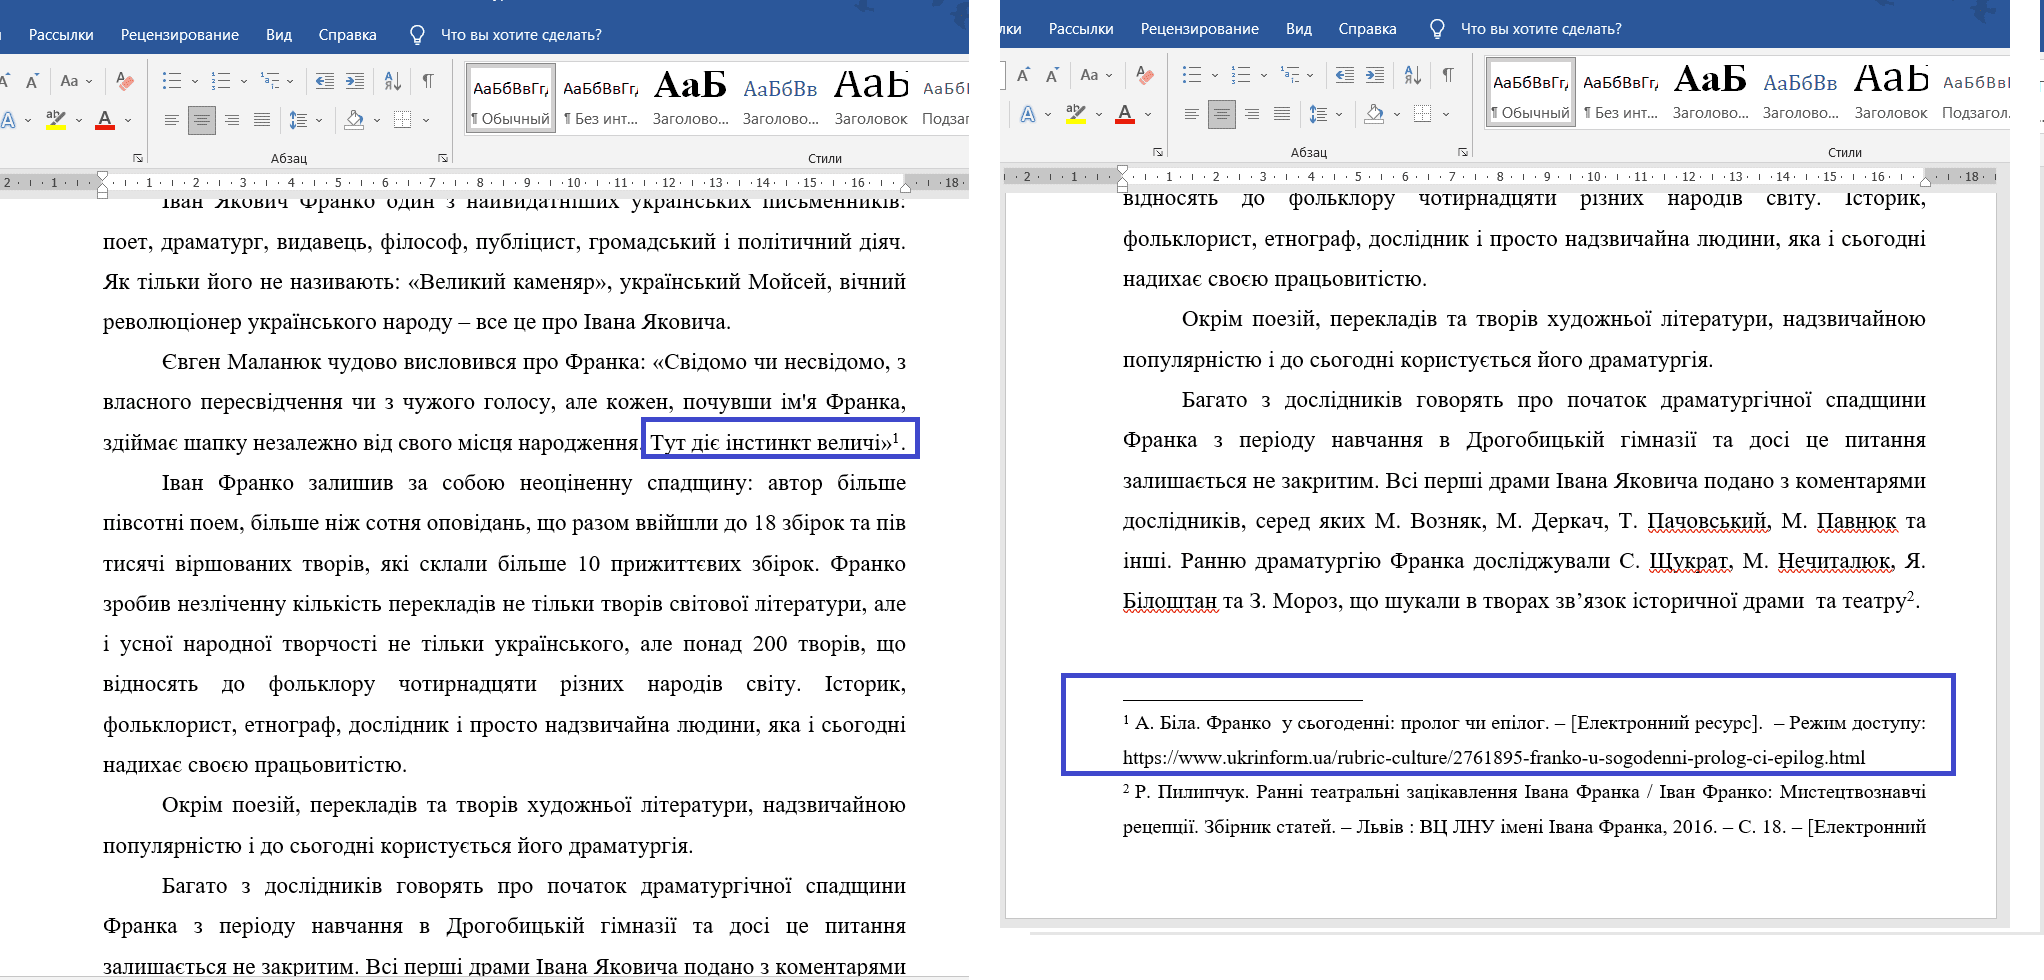Clear all formatting in left window
2044x980 pixels.
coord(125,81)
